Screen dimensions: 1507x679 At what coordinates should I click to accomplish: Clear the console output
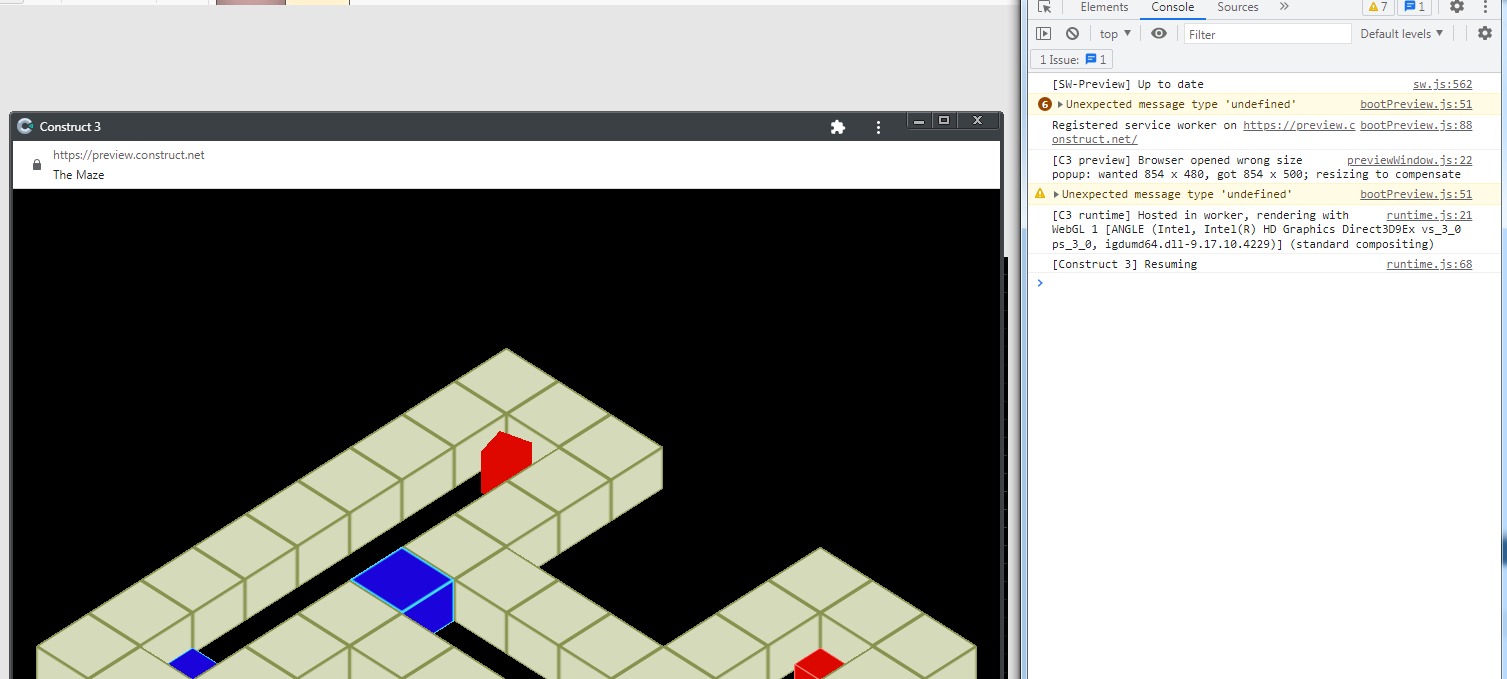point(1072,34)
